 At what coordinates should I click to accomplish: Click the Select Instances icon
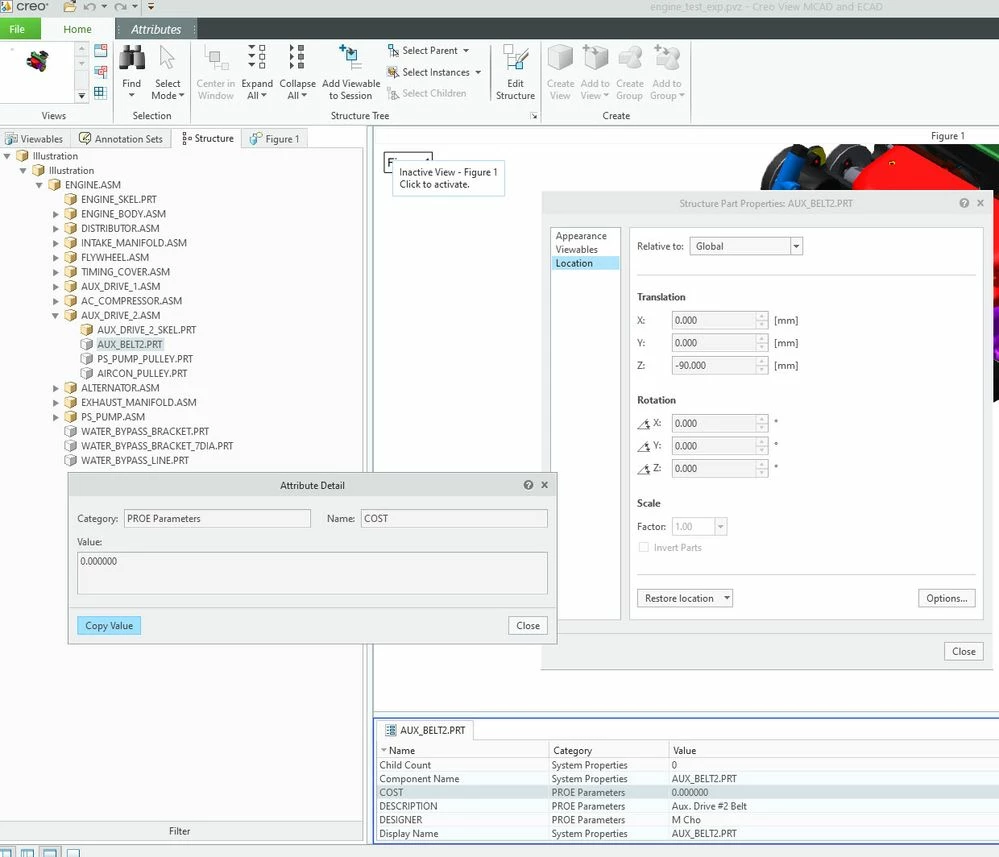click(x=393, y=72)
